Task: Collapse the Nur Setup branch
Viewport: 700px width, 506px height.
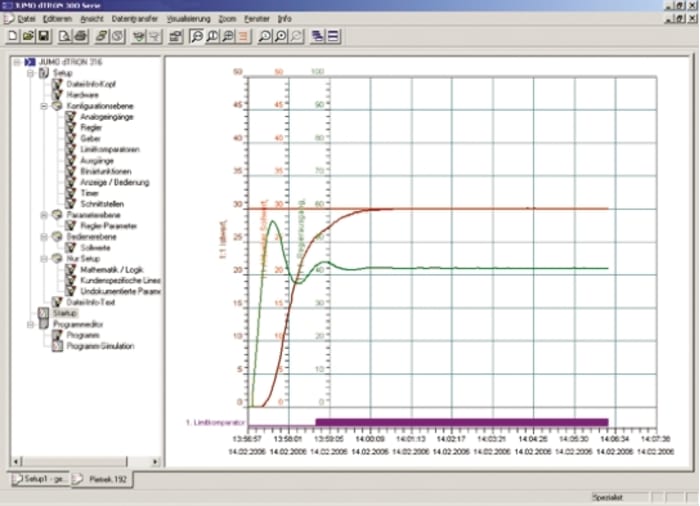Action: [x=44, y=259]
